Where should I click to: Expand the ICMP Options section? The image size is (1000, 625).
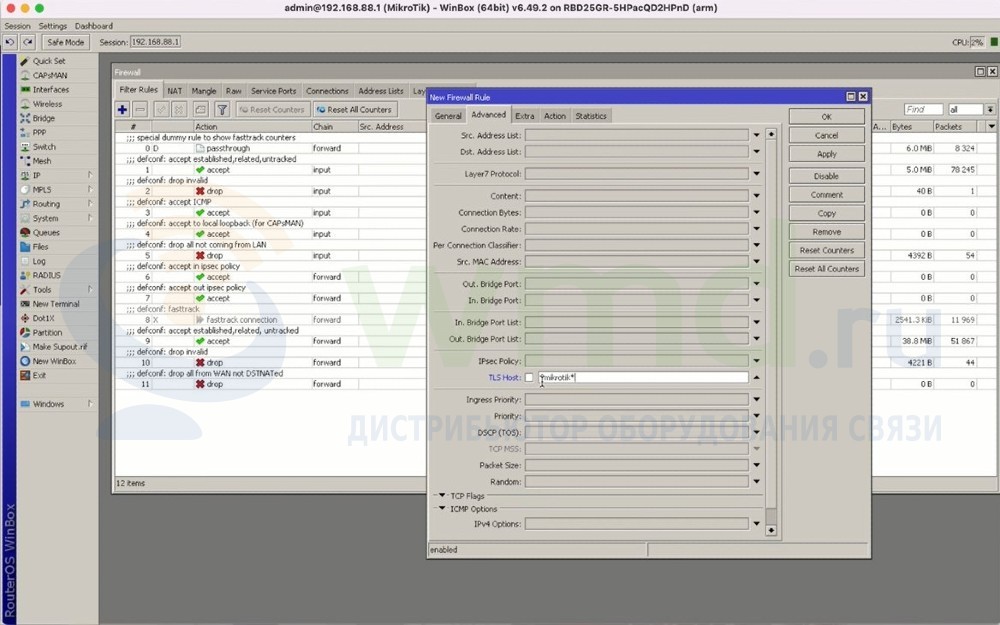click(x=441, y=509)
